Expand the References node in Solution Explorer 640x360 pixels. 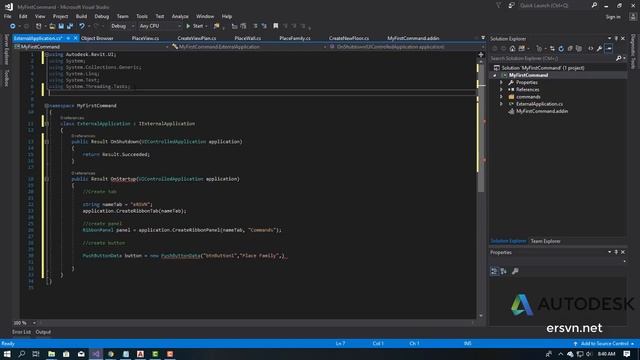click(501, 90)
